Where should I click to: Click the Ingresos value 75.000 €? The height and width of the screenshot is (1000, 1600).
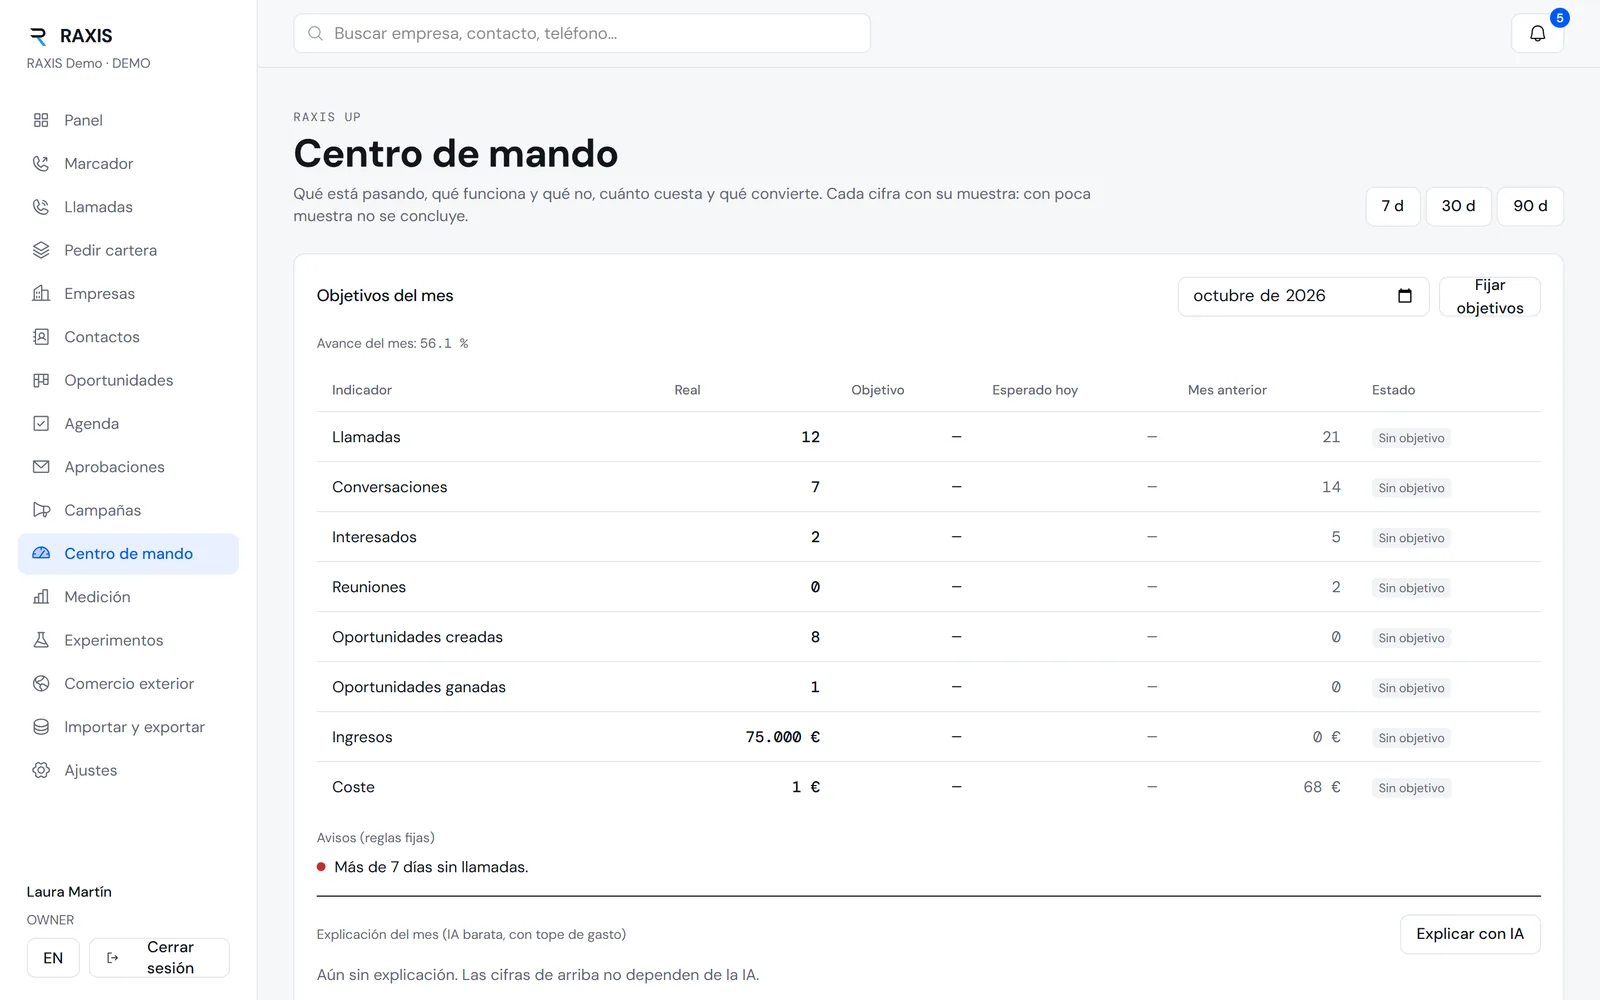pos(783,737)
